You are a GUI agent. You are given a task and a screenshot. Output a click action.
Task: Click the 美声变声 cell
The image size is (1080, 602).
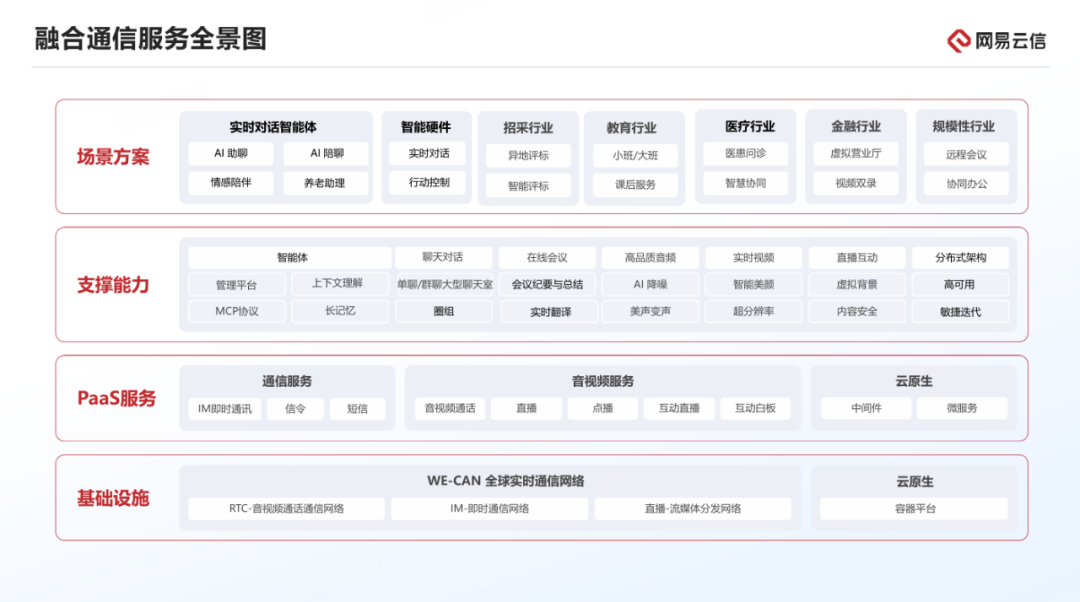click(650, 311)
